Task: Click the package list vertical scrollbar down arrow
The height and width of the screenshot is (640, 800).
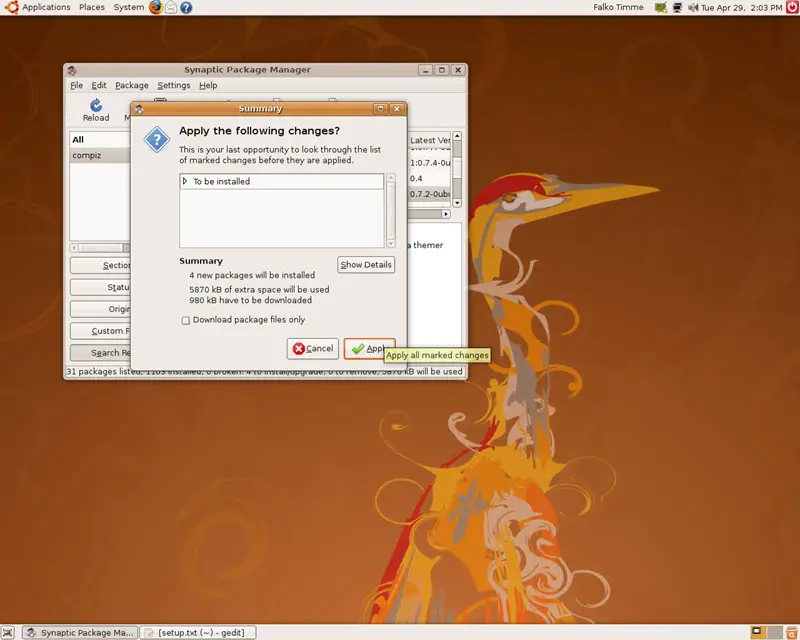Action: coord(457,203)
